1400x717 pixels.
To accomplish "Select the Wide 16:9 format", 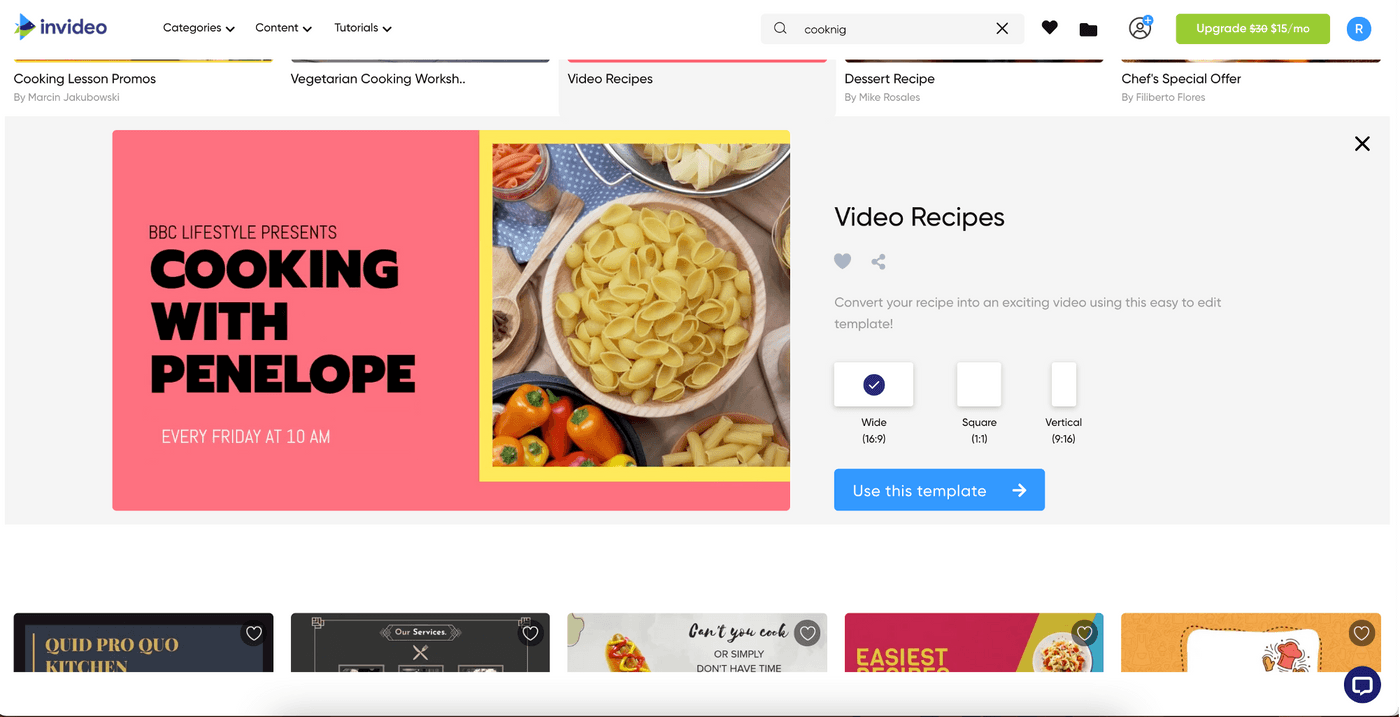I will pyautogui.click(x=874, y=384).
